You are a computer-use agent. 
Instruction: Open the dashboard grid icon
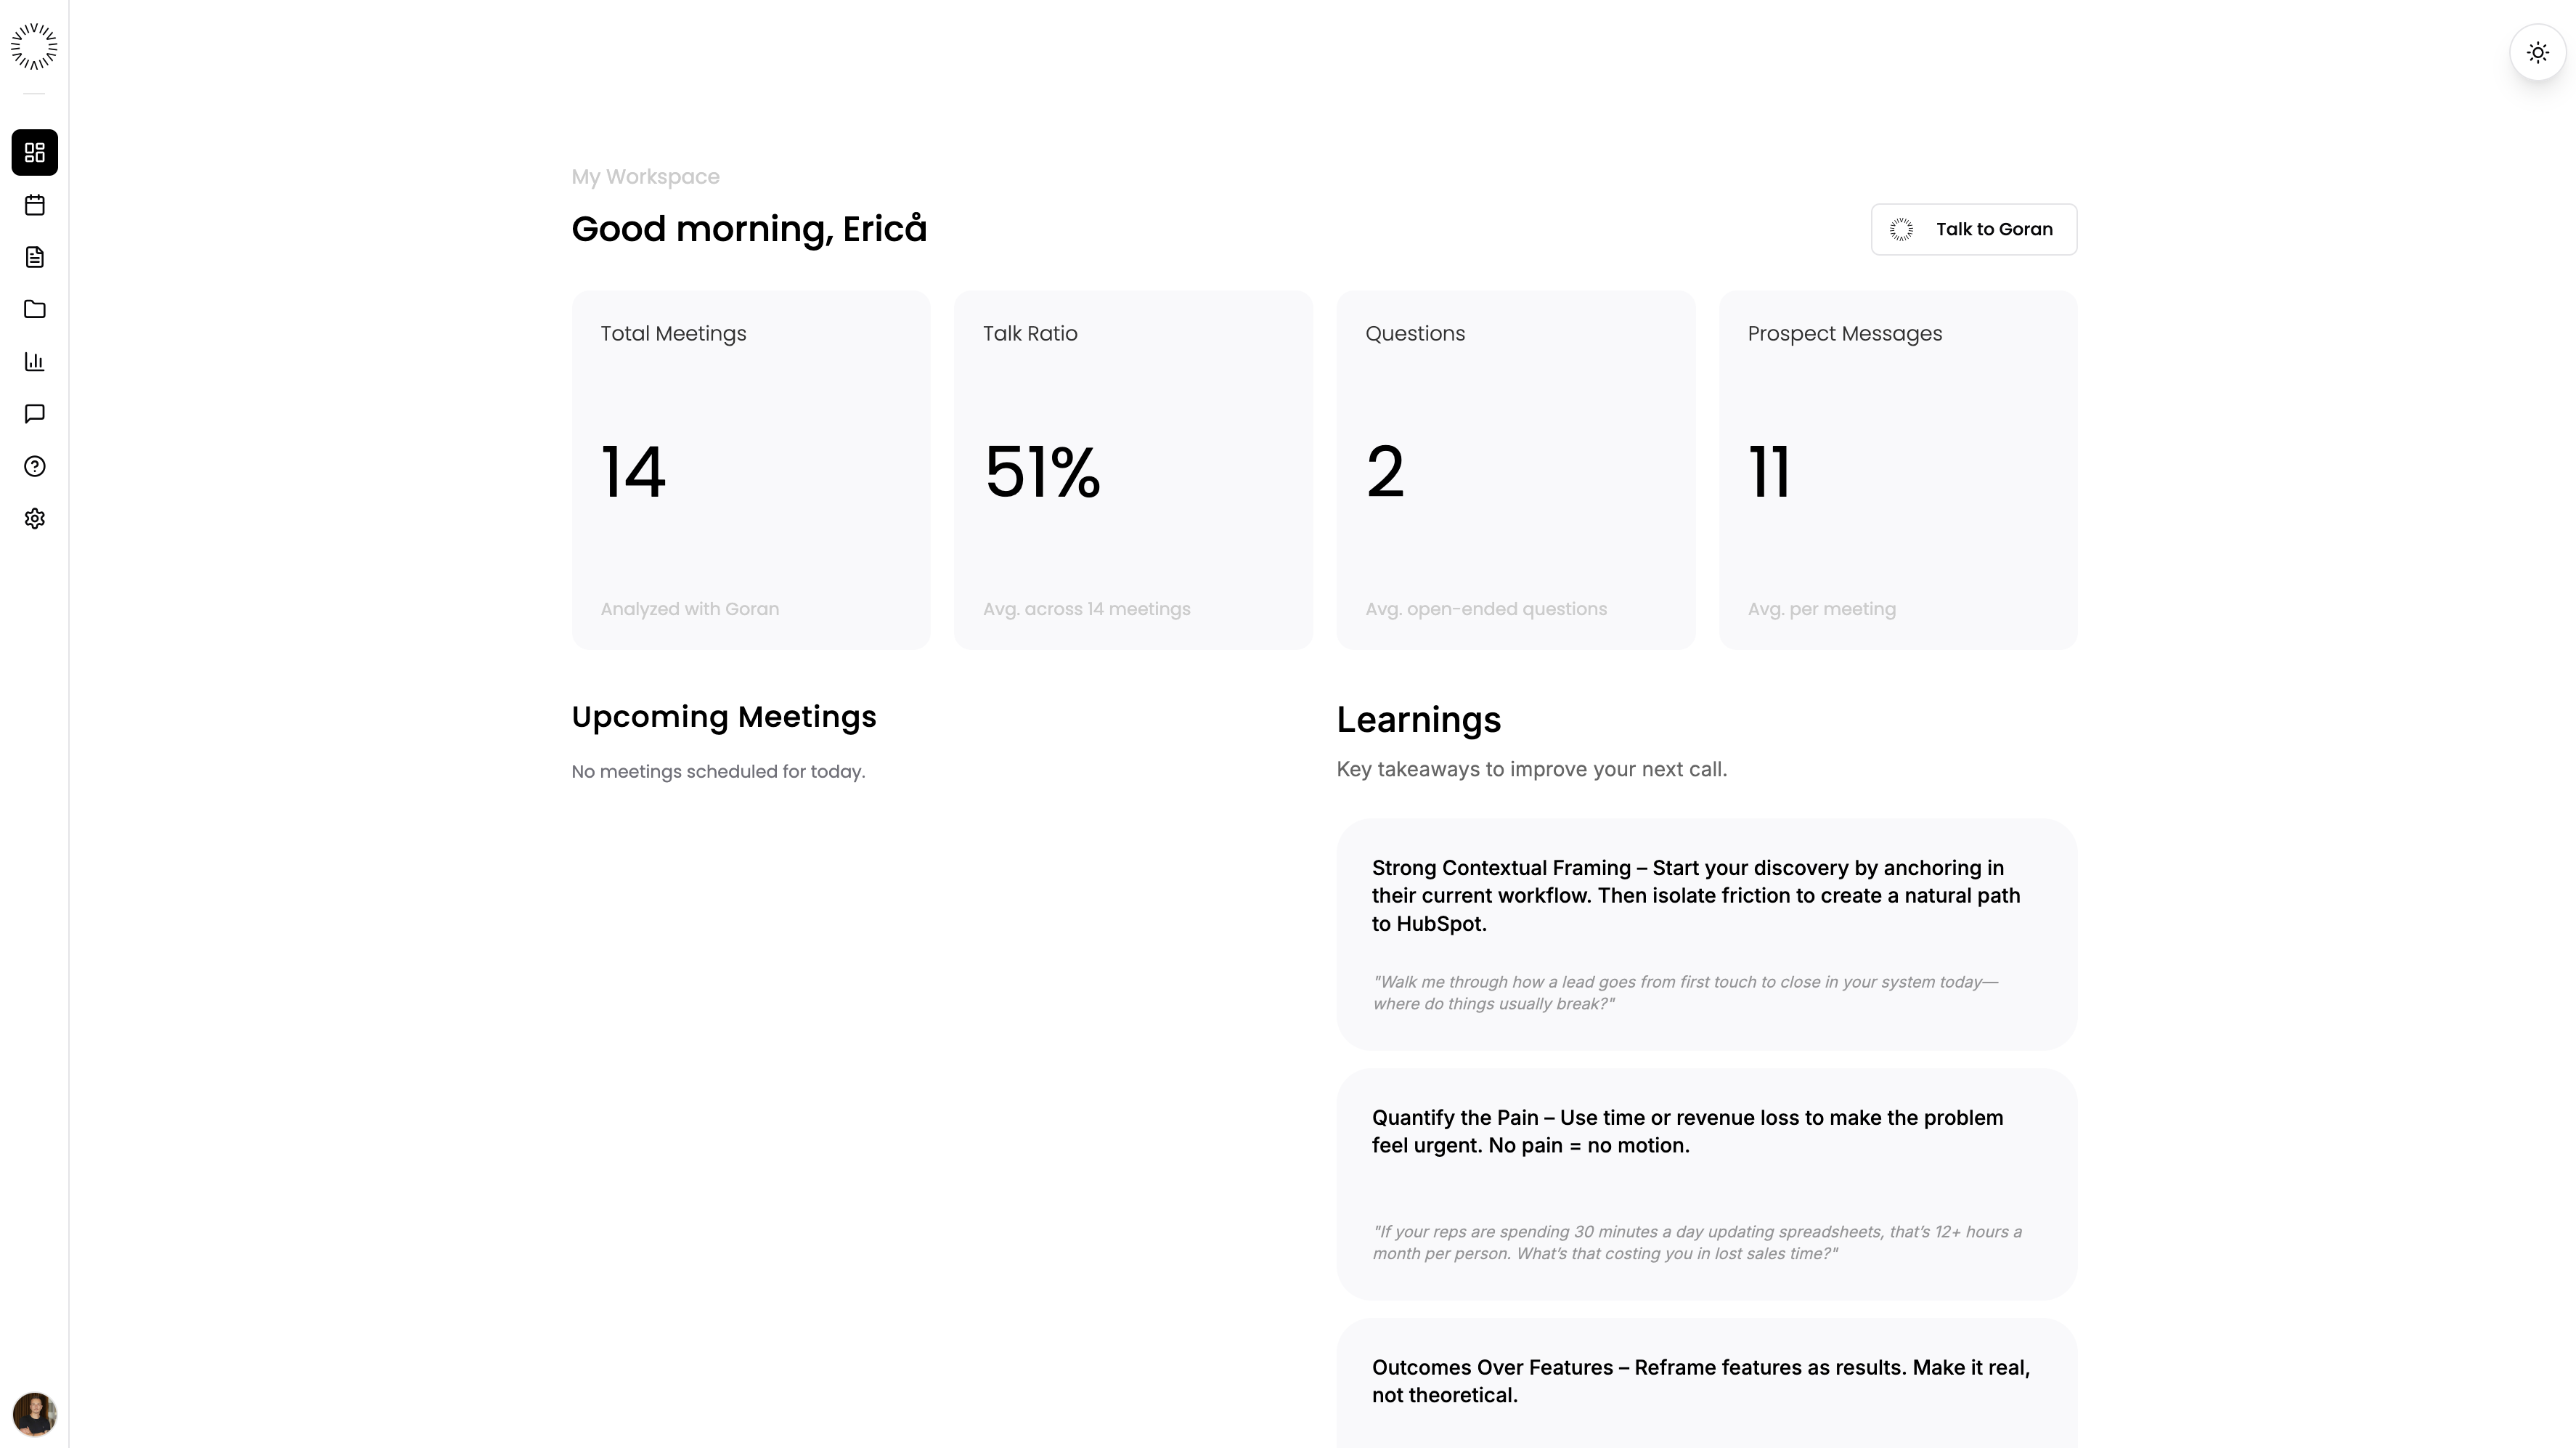point(34,153)
